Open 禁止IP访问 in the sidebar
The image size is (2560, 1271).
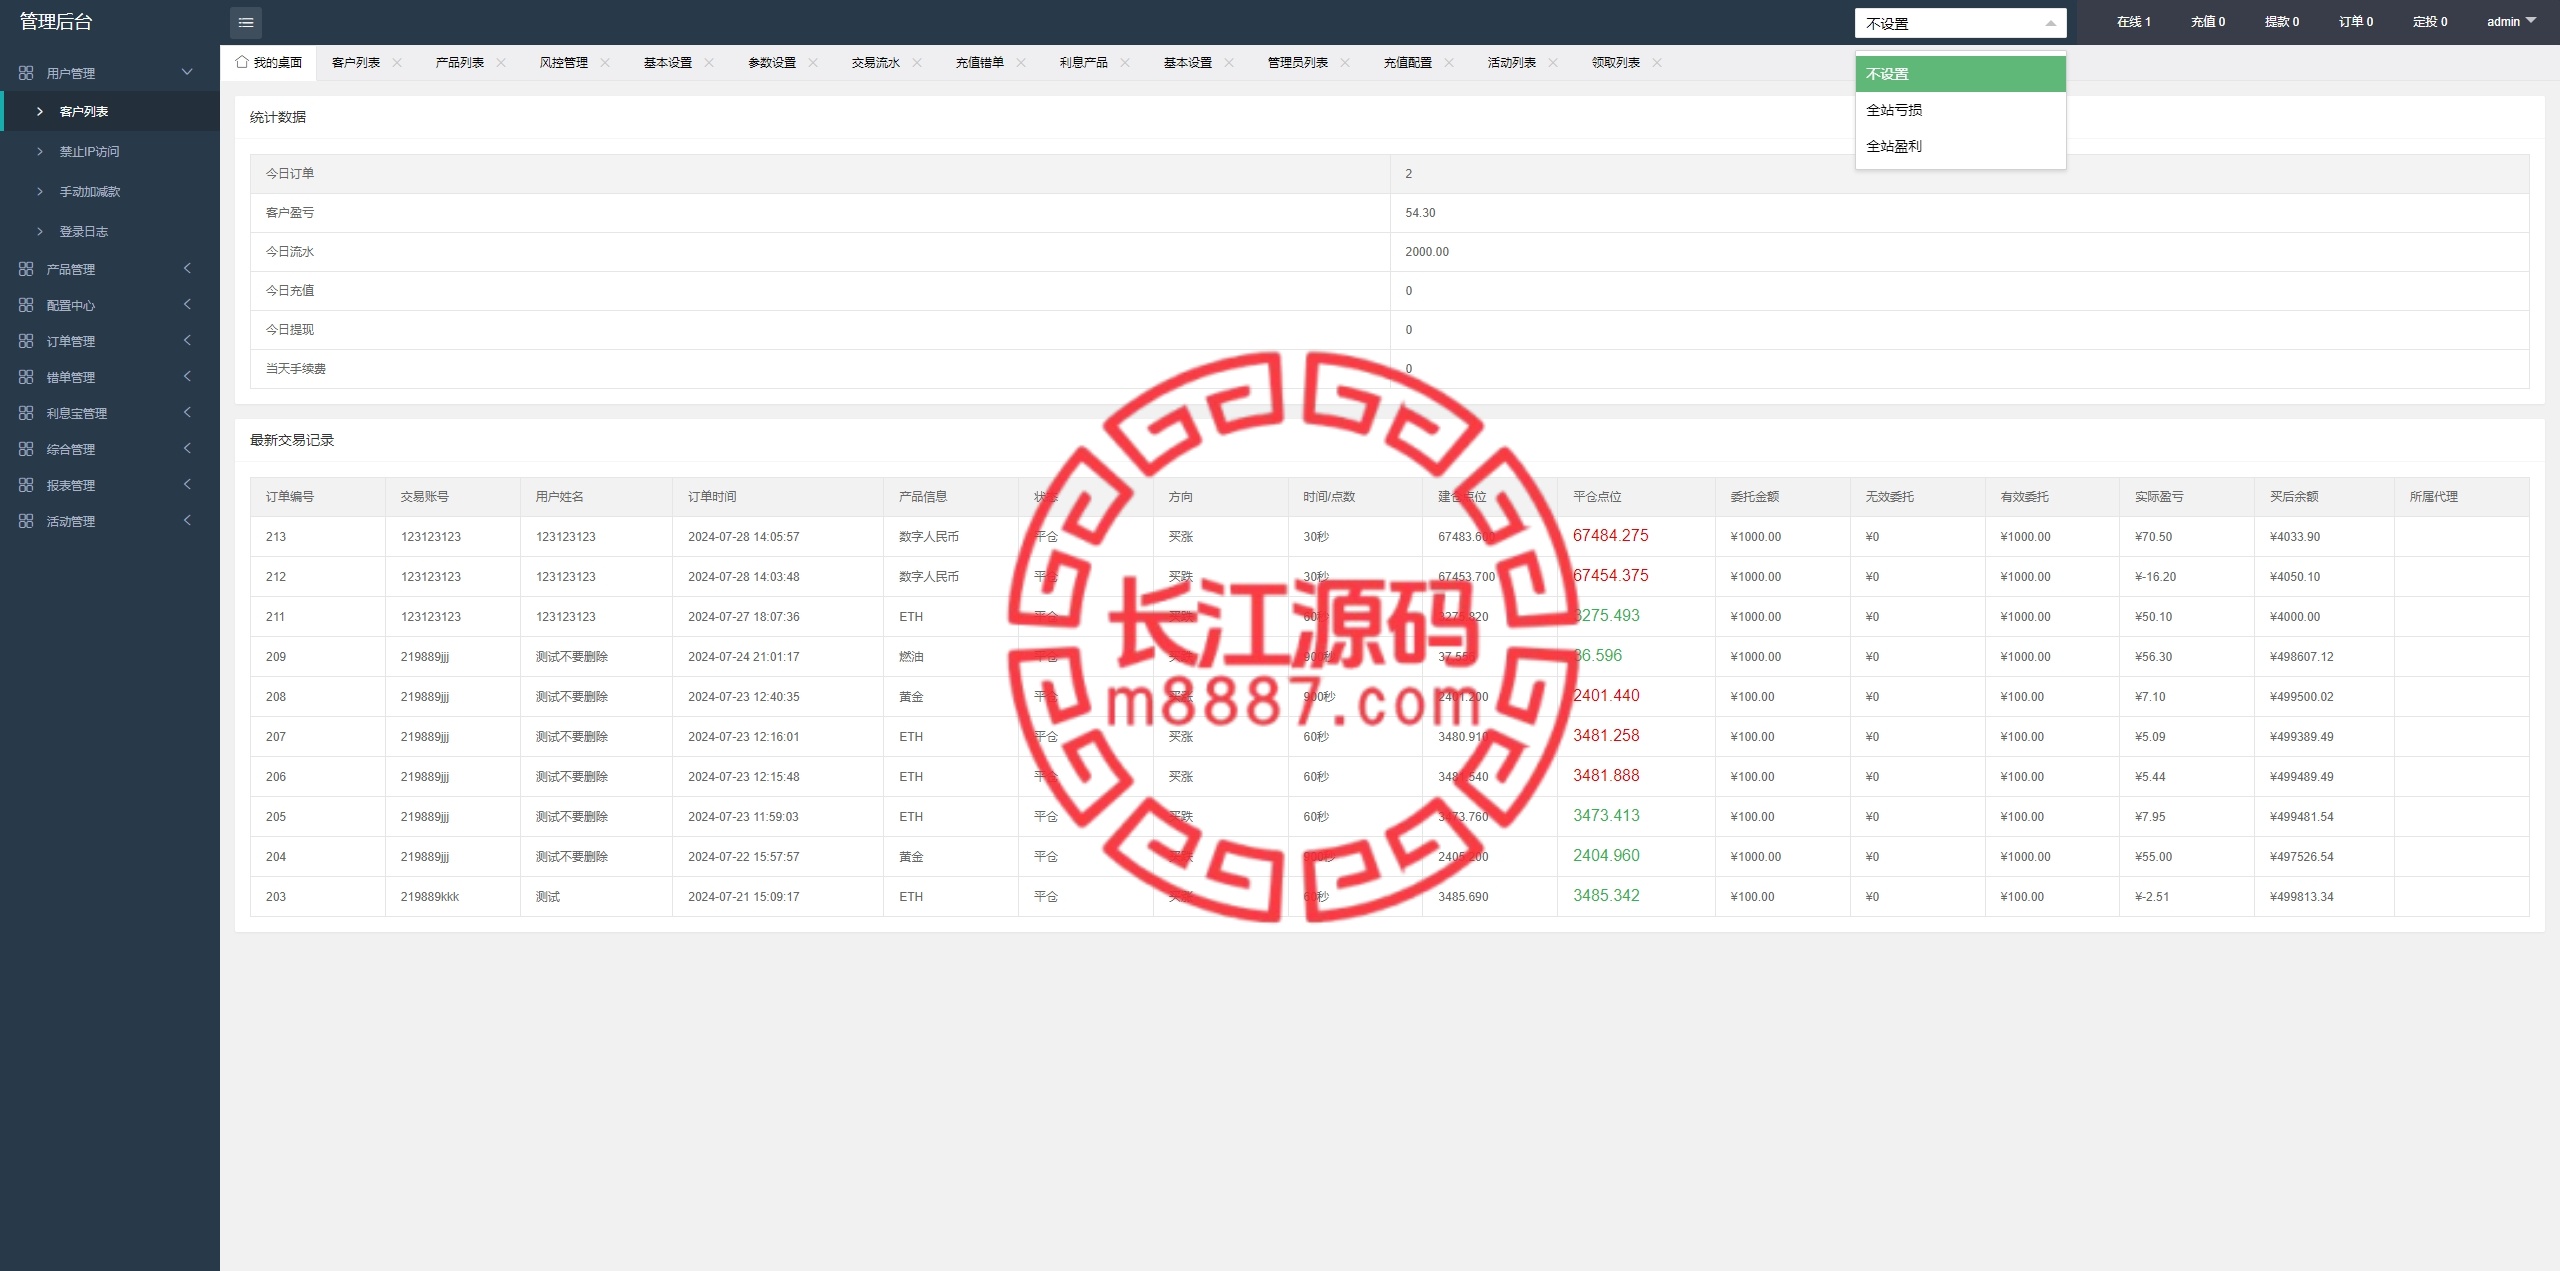(x=110, y=151)
